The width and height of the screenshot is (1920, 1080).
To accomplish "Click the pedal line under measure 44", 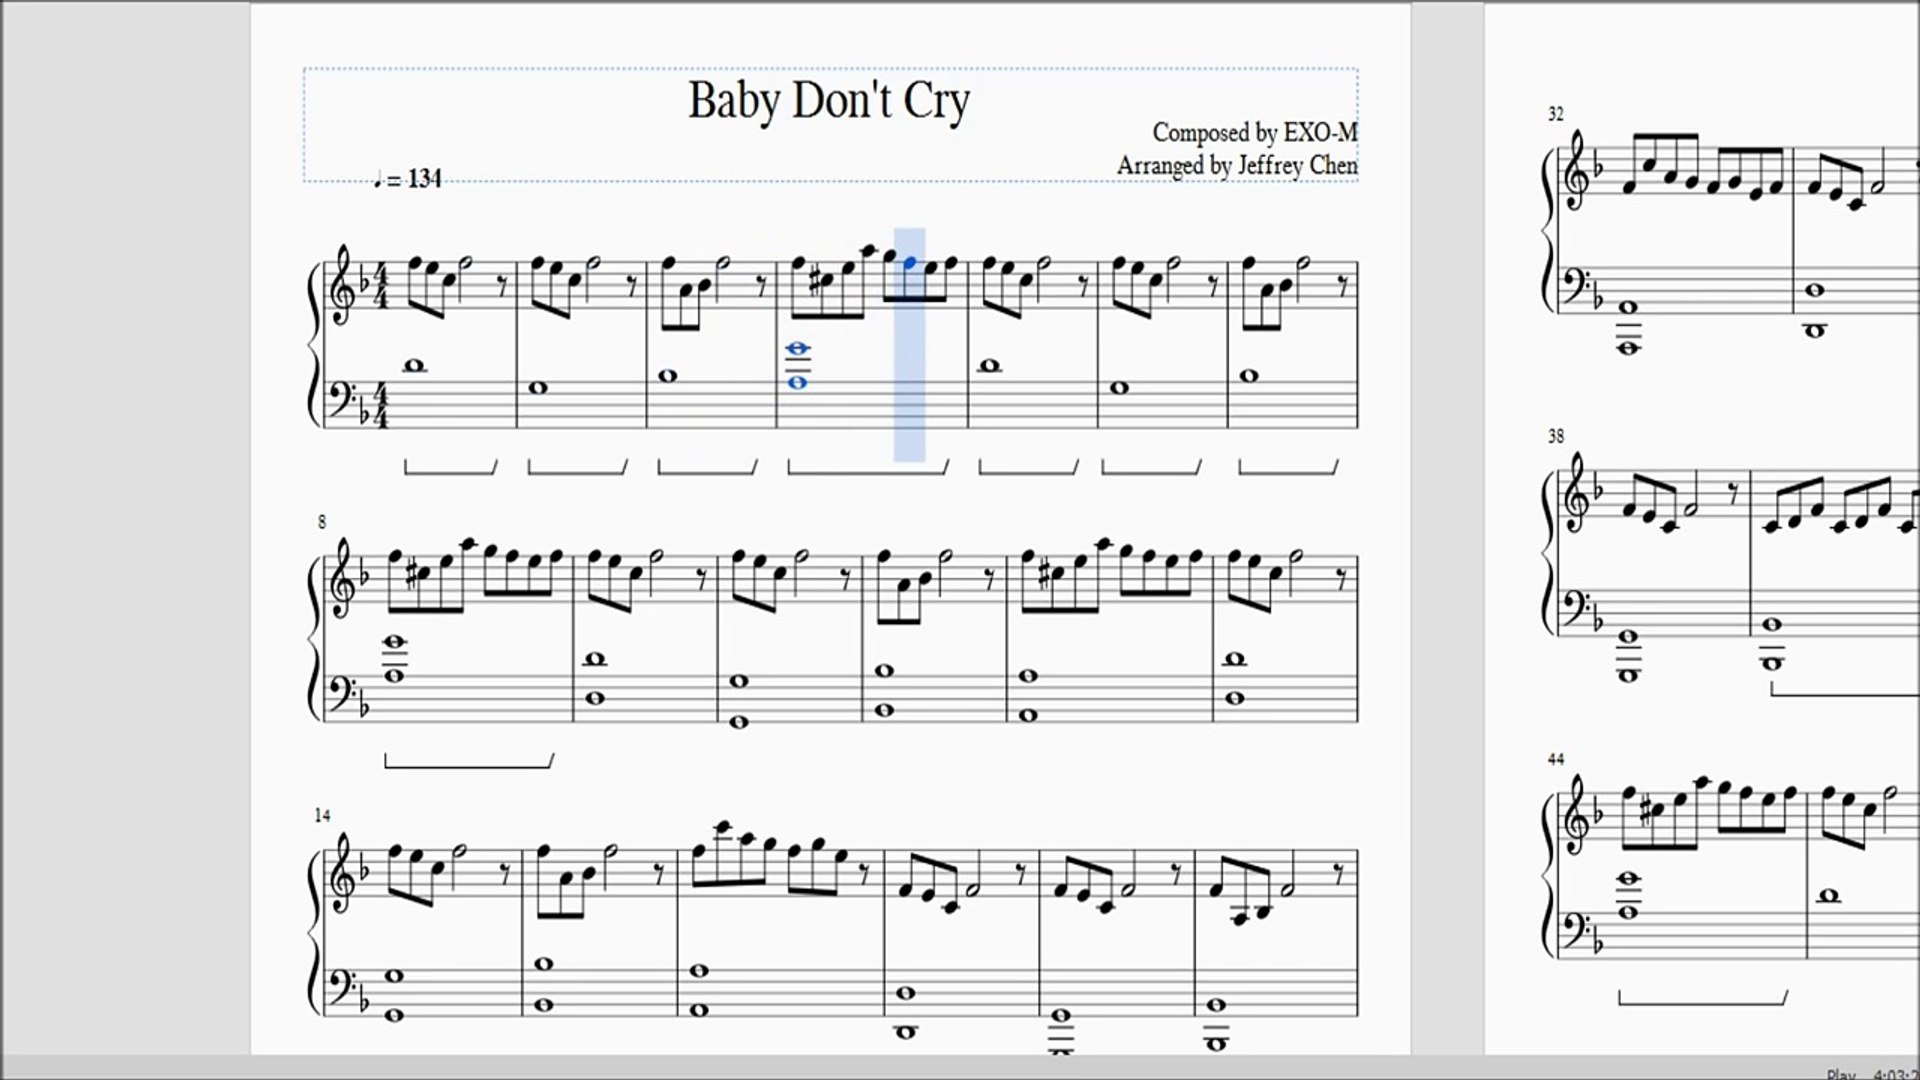I will pos(1700,1001).
